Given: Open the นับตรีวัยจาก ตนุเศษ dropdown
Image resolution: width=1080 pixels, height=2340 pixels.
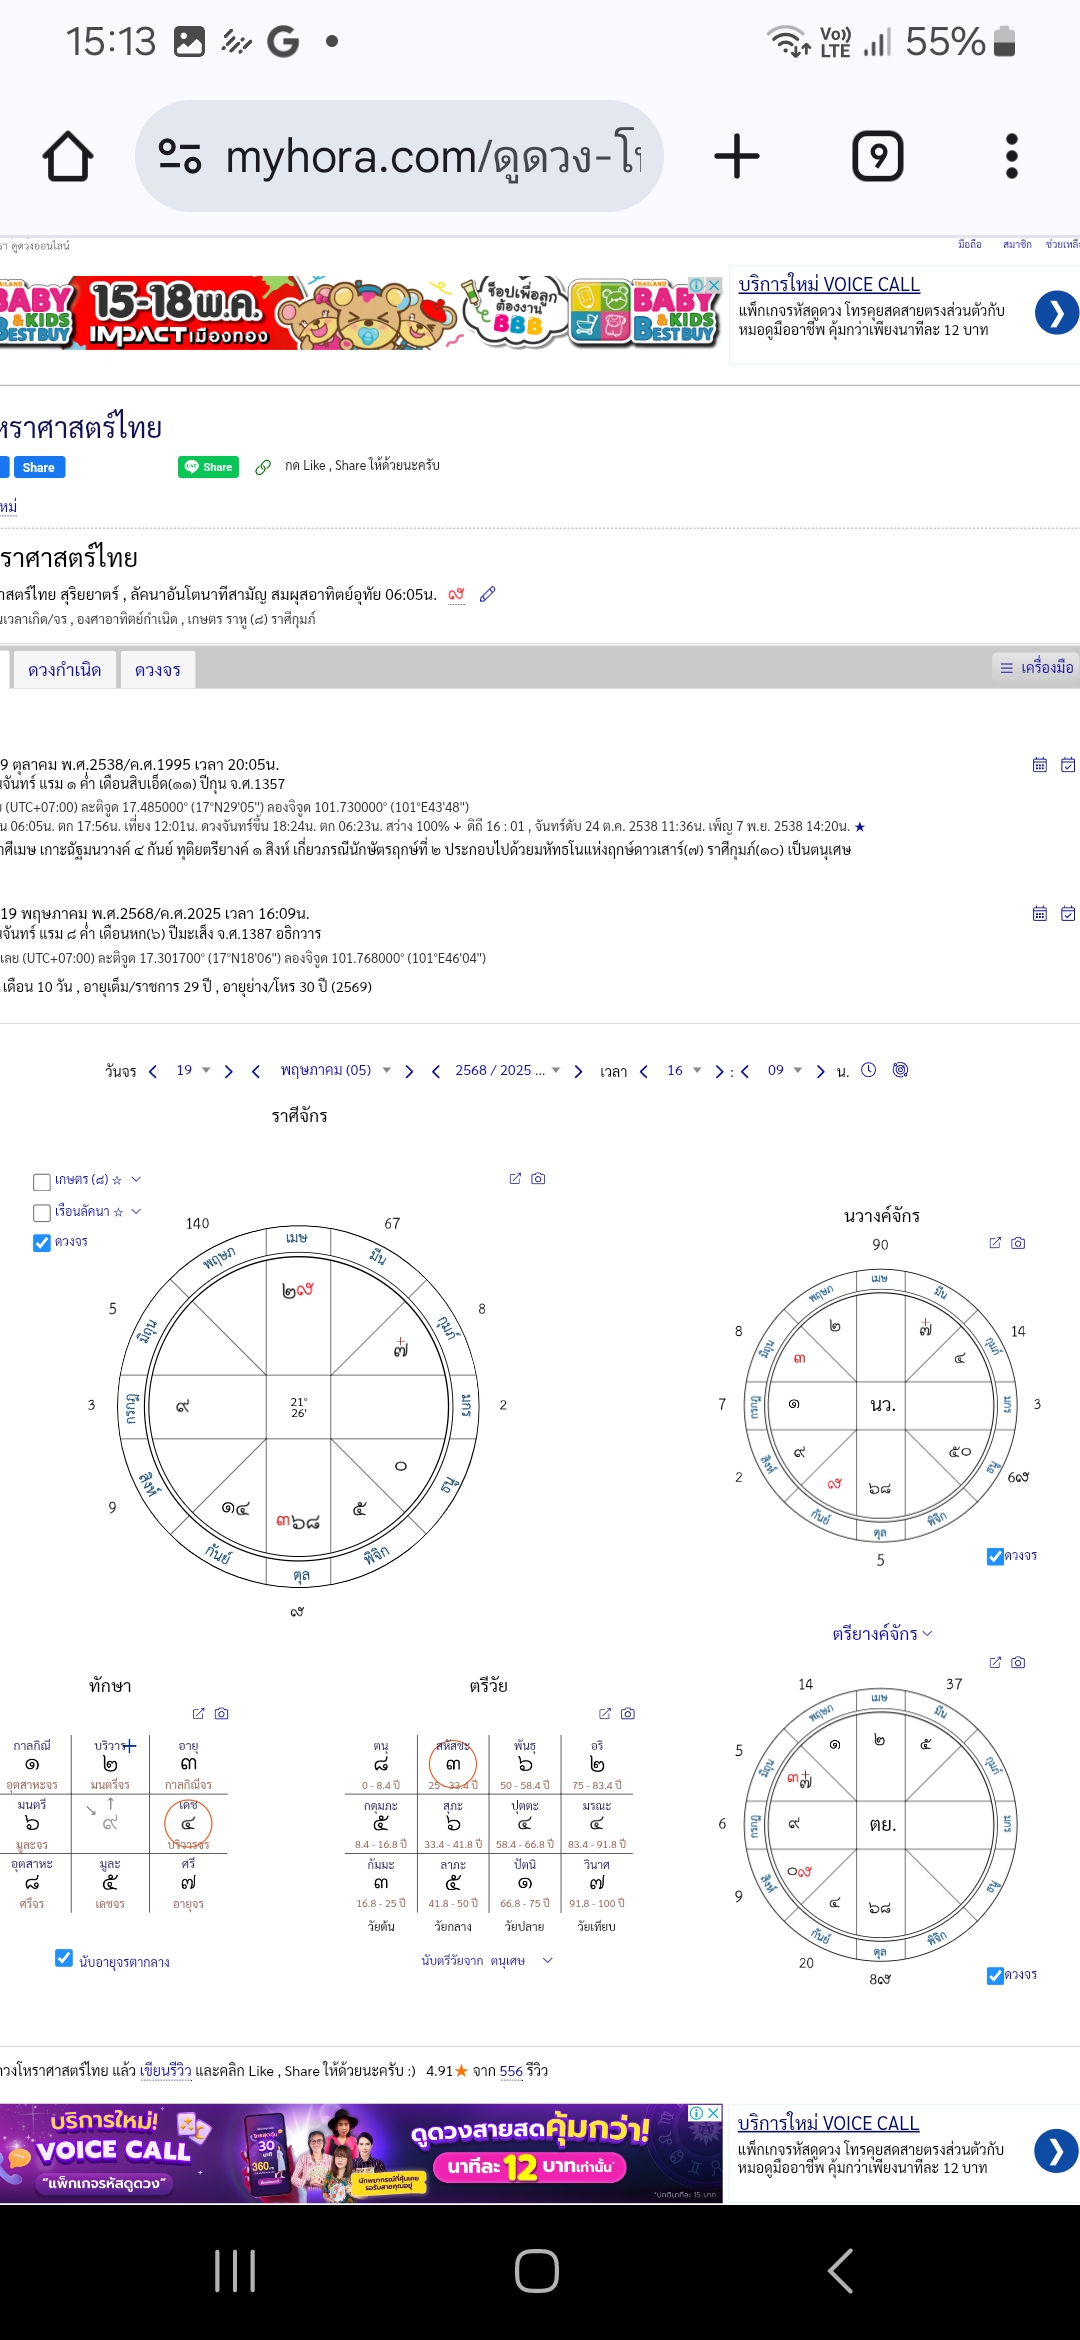Looking at the screenshot, I should point(487,1961).
